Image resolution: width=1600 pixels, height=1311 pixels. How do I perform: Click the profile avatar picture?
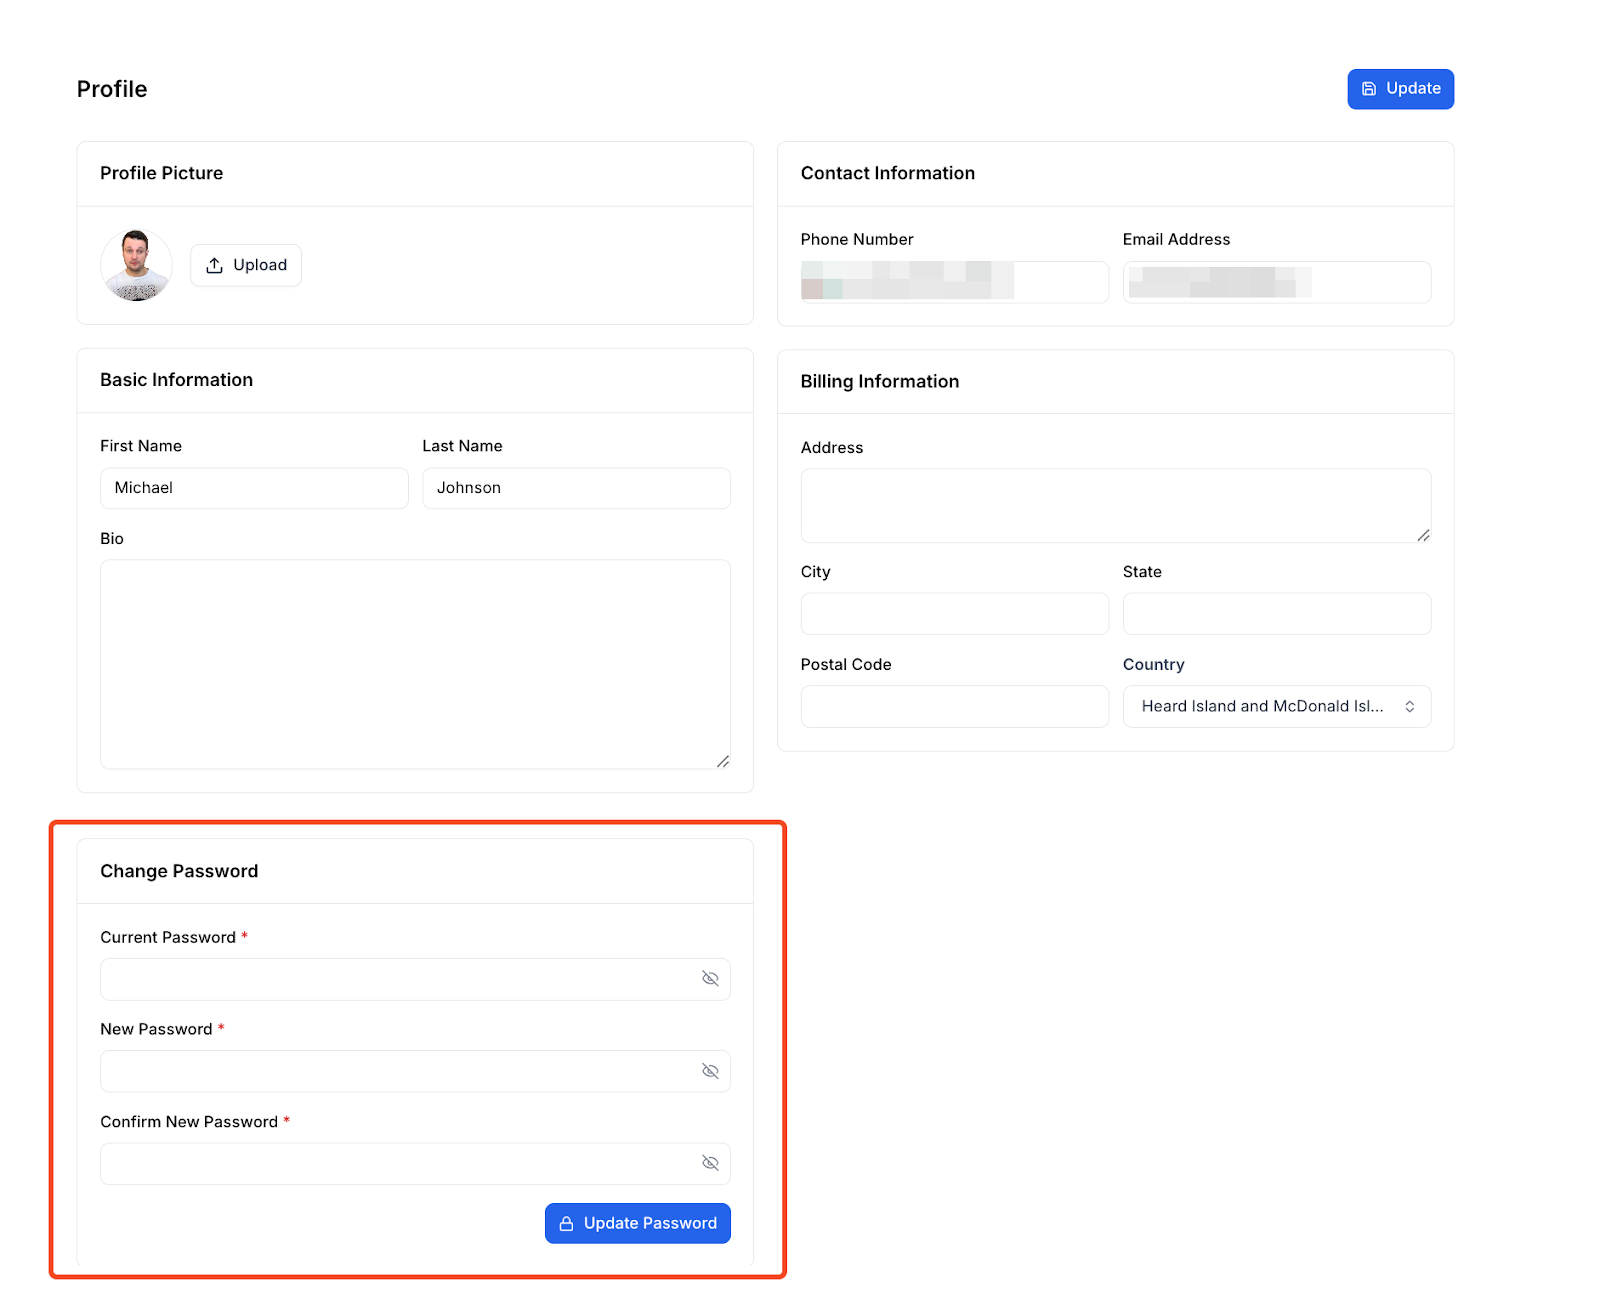[x=136, y=265]
